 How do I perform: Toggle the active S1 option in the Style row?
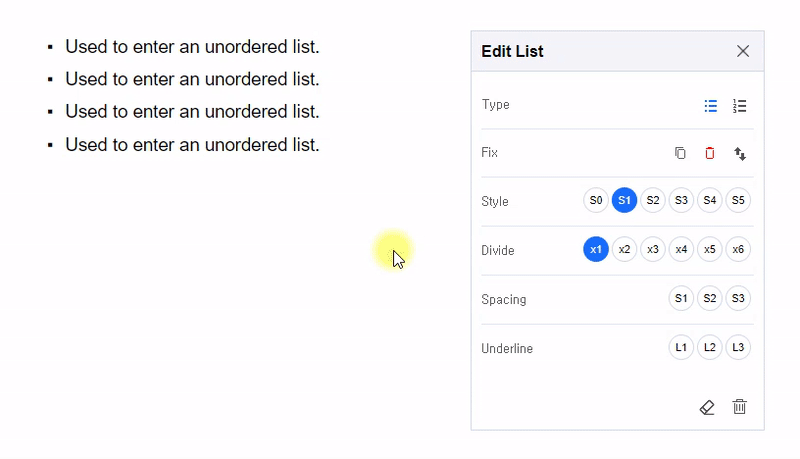pos(625,200)
